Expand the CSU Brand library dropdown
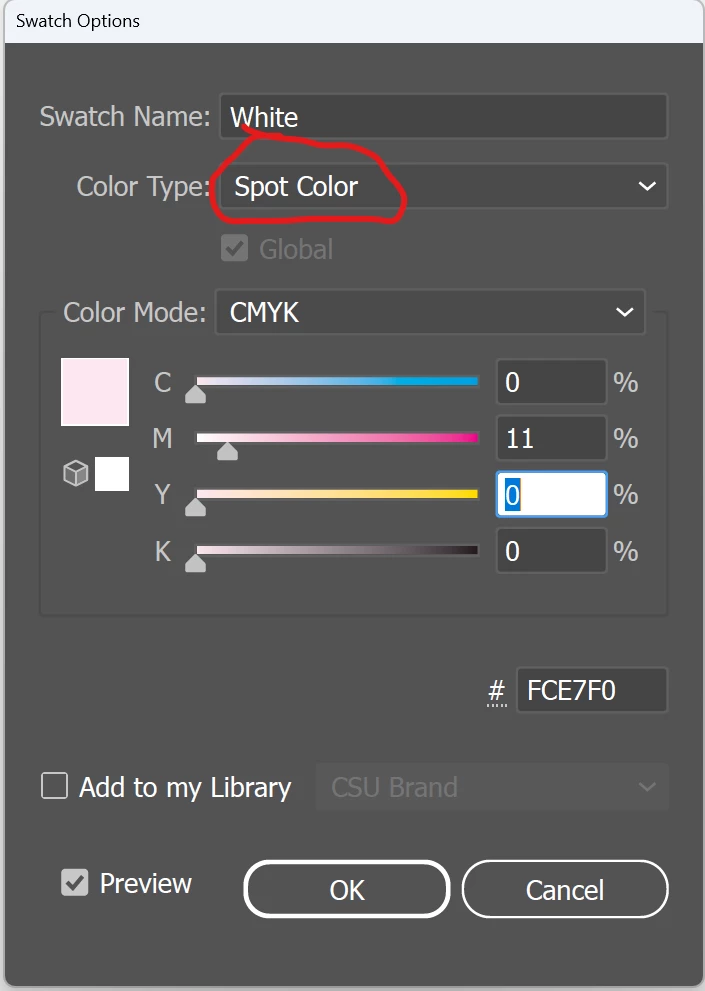This screenshot has height=991, width=705. 492,787
